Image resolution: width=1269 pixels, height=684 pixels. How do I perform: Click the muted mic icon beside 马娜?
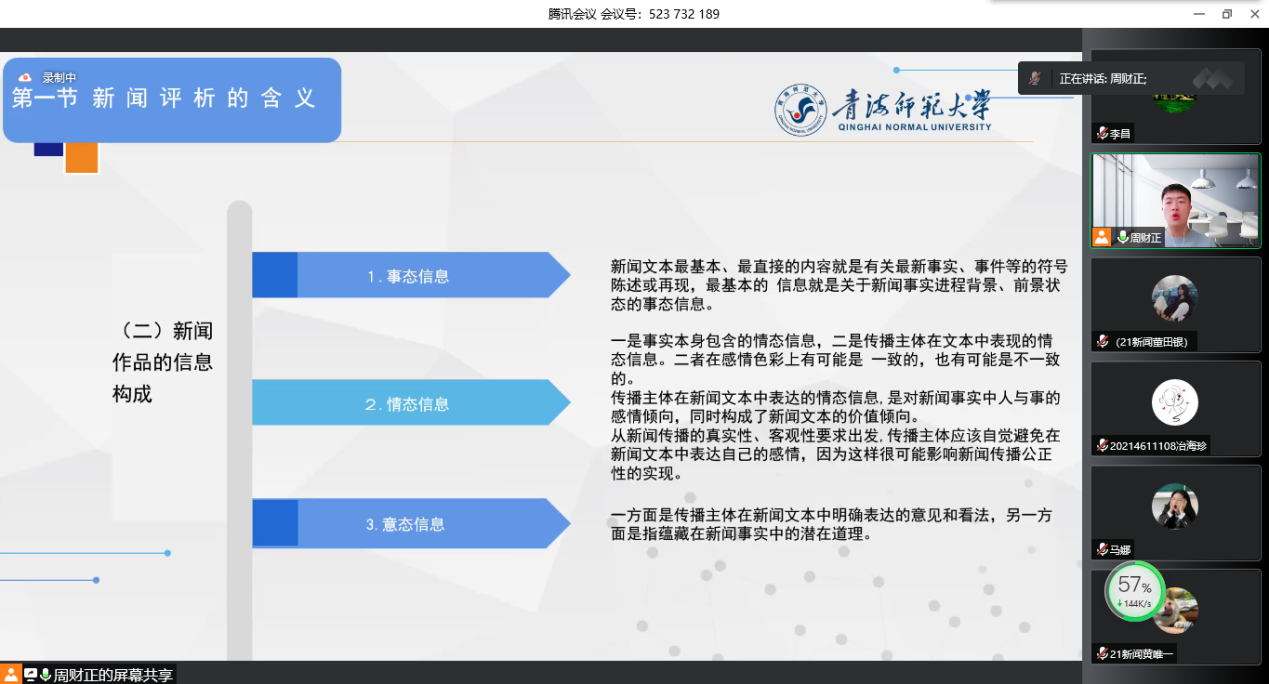pyautogui.click(x=1102, y=550)
